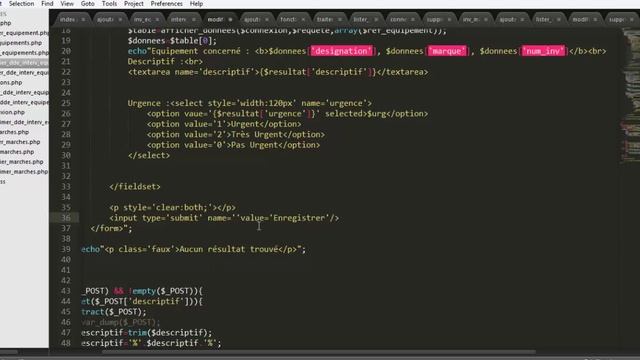This screenshot has height=360, width=640.
Task: Switch to the inv_m tab
Action: (x=471, y=20)
